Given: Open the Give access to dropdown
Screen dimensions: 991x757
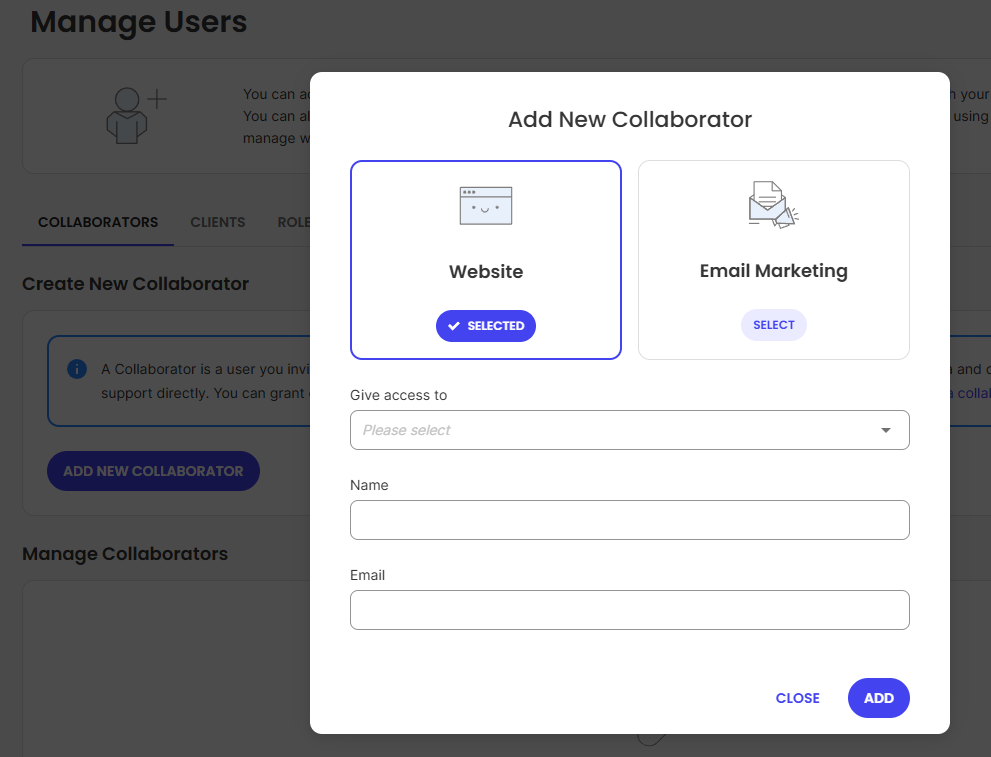Looking at the screenshot, I should 629,430.
